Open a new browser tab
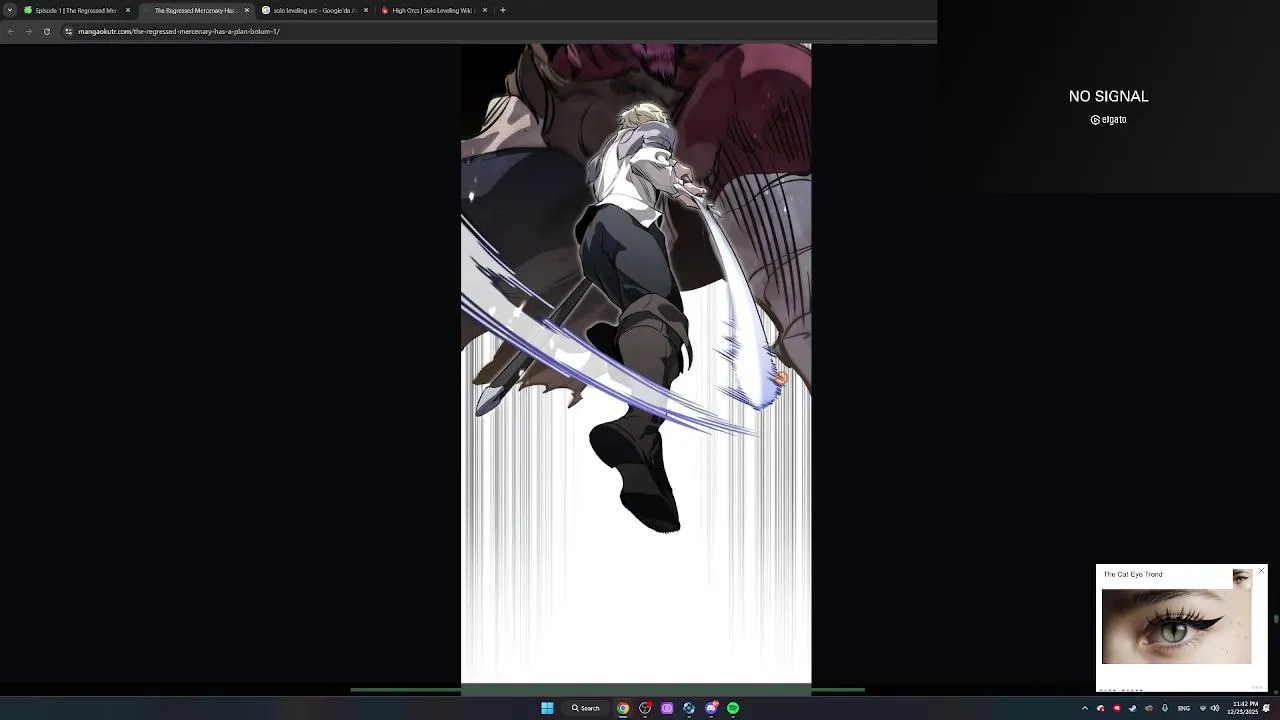This screenshot has height=720, width=1280. click(x=503, y=10)
